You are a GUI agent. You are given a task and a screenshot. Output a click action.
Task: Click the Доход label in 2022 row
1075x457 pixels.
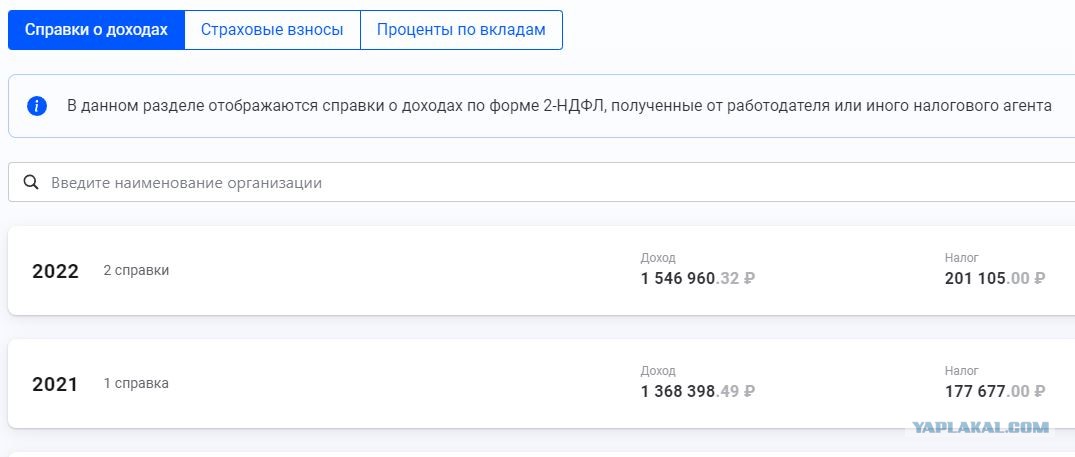[x=658, y=258]
